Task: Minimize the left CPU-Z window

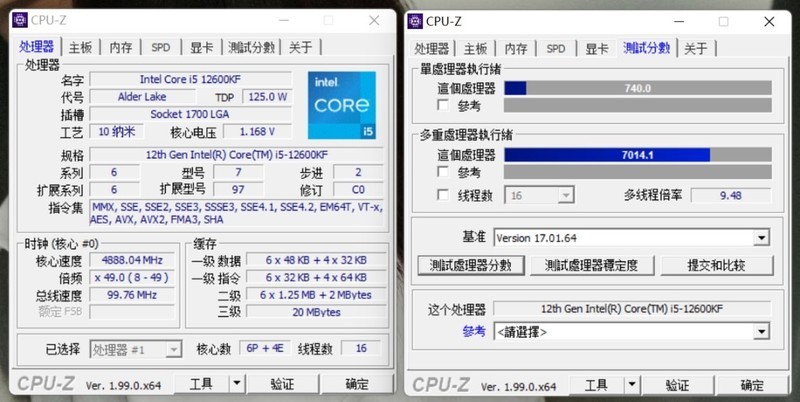Action: click(x=284, y=20)
